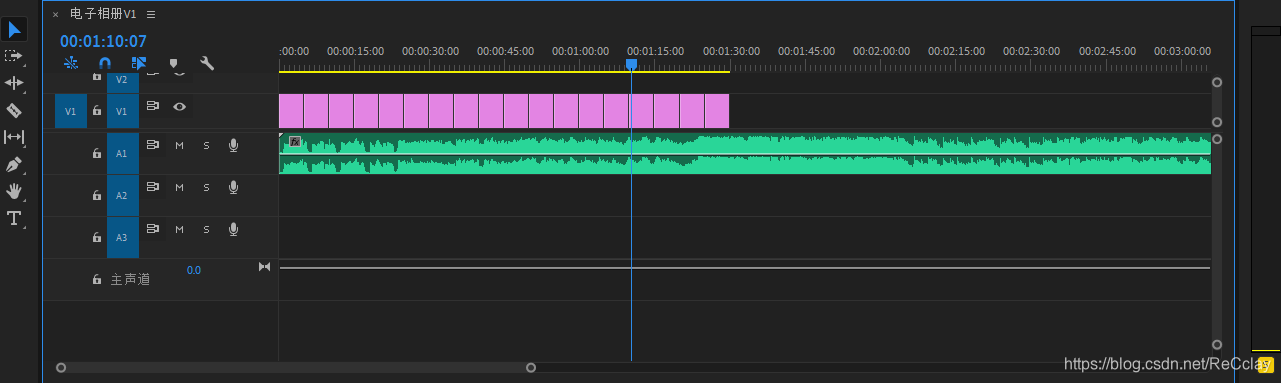Toggle Linked Selection button
Screen dimensions: 1281x383
(139, 63)
